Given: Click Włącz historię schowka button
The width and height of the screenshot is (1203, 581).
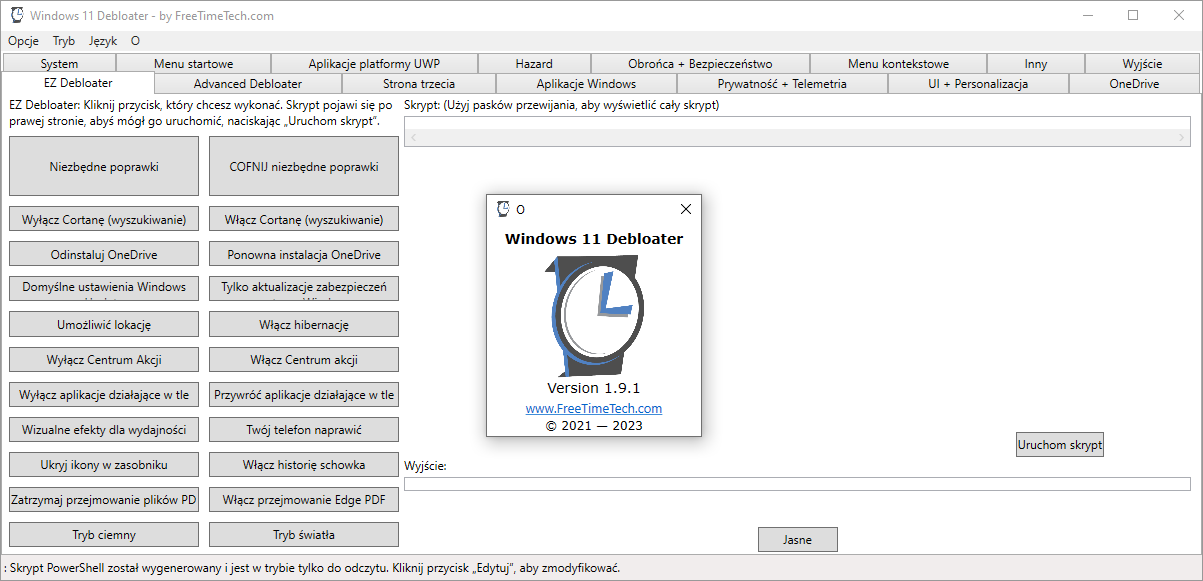Looking at the screenshot, I should tap(304, 464).
